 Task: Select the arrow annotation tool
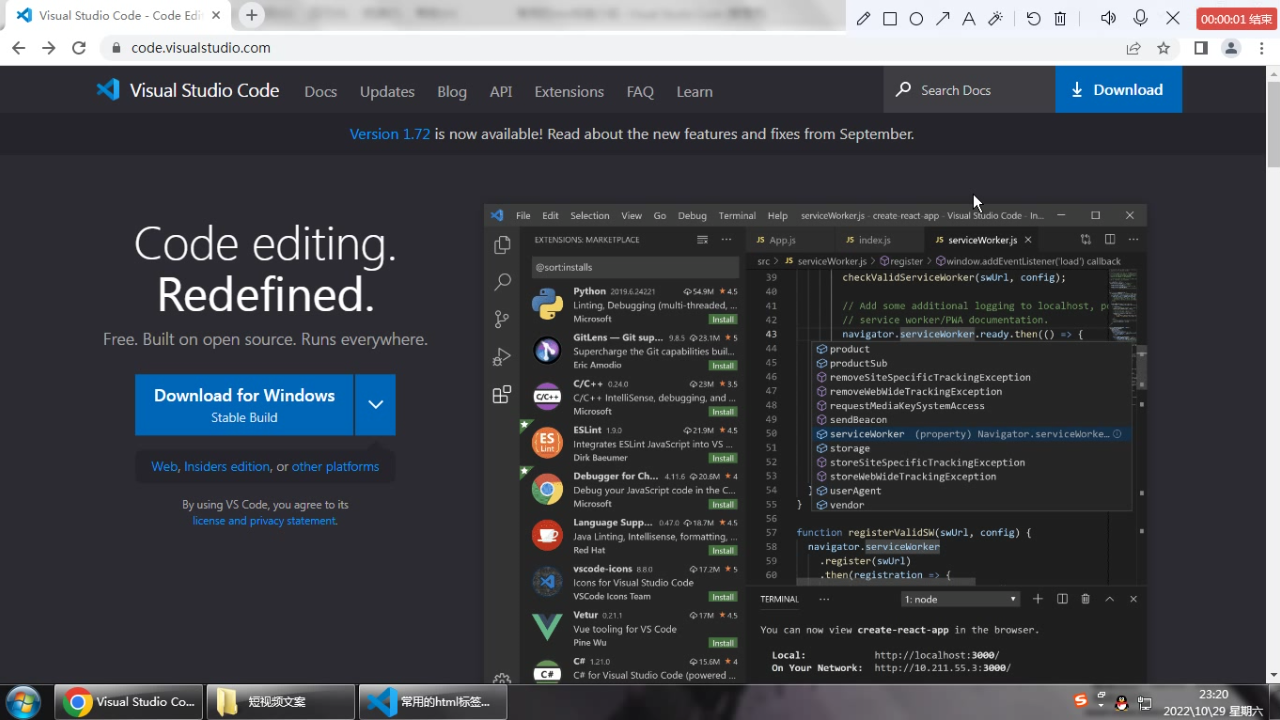point(943,19)
